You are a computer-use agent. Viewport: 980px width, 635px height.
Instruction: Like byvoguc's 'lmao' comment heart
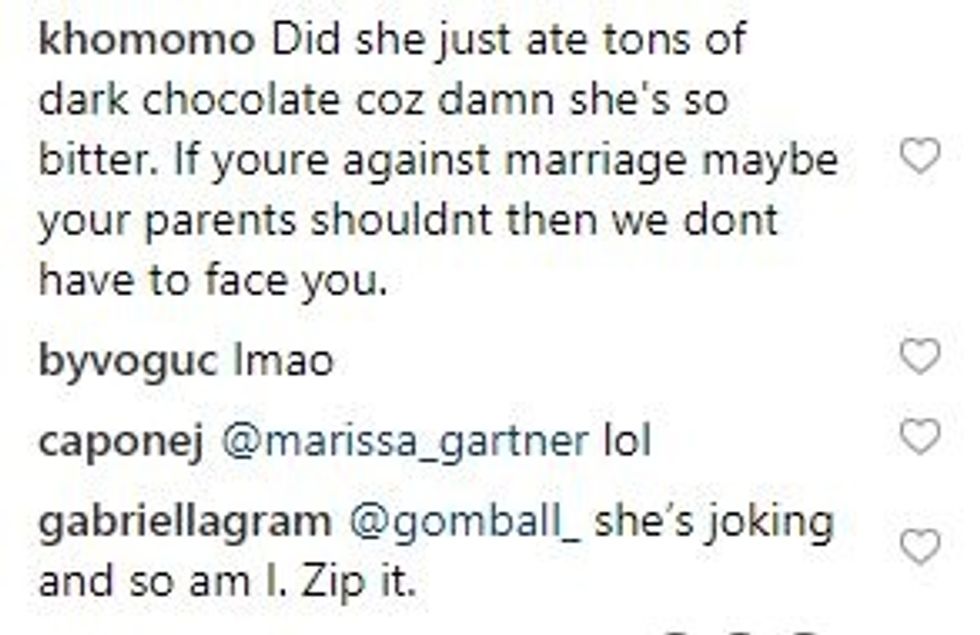pos(919,356)
